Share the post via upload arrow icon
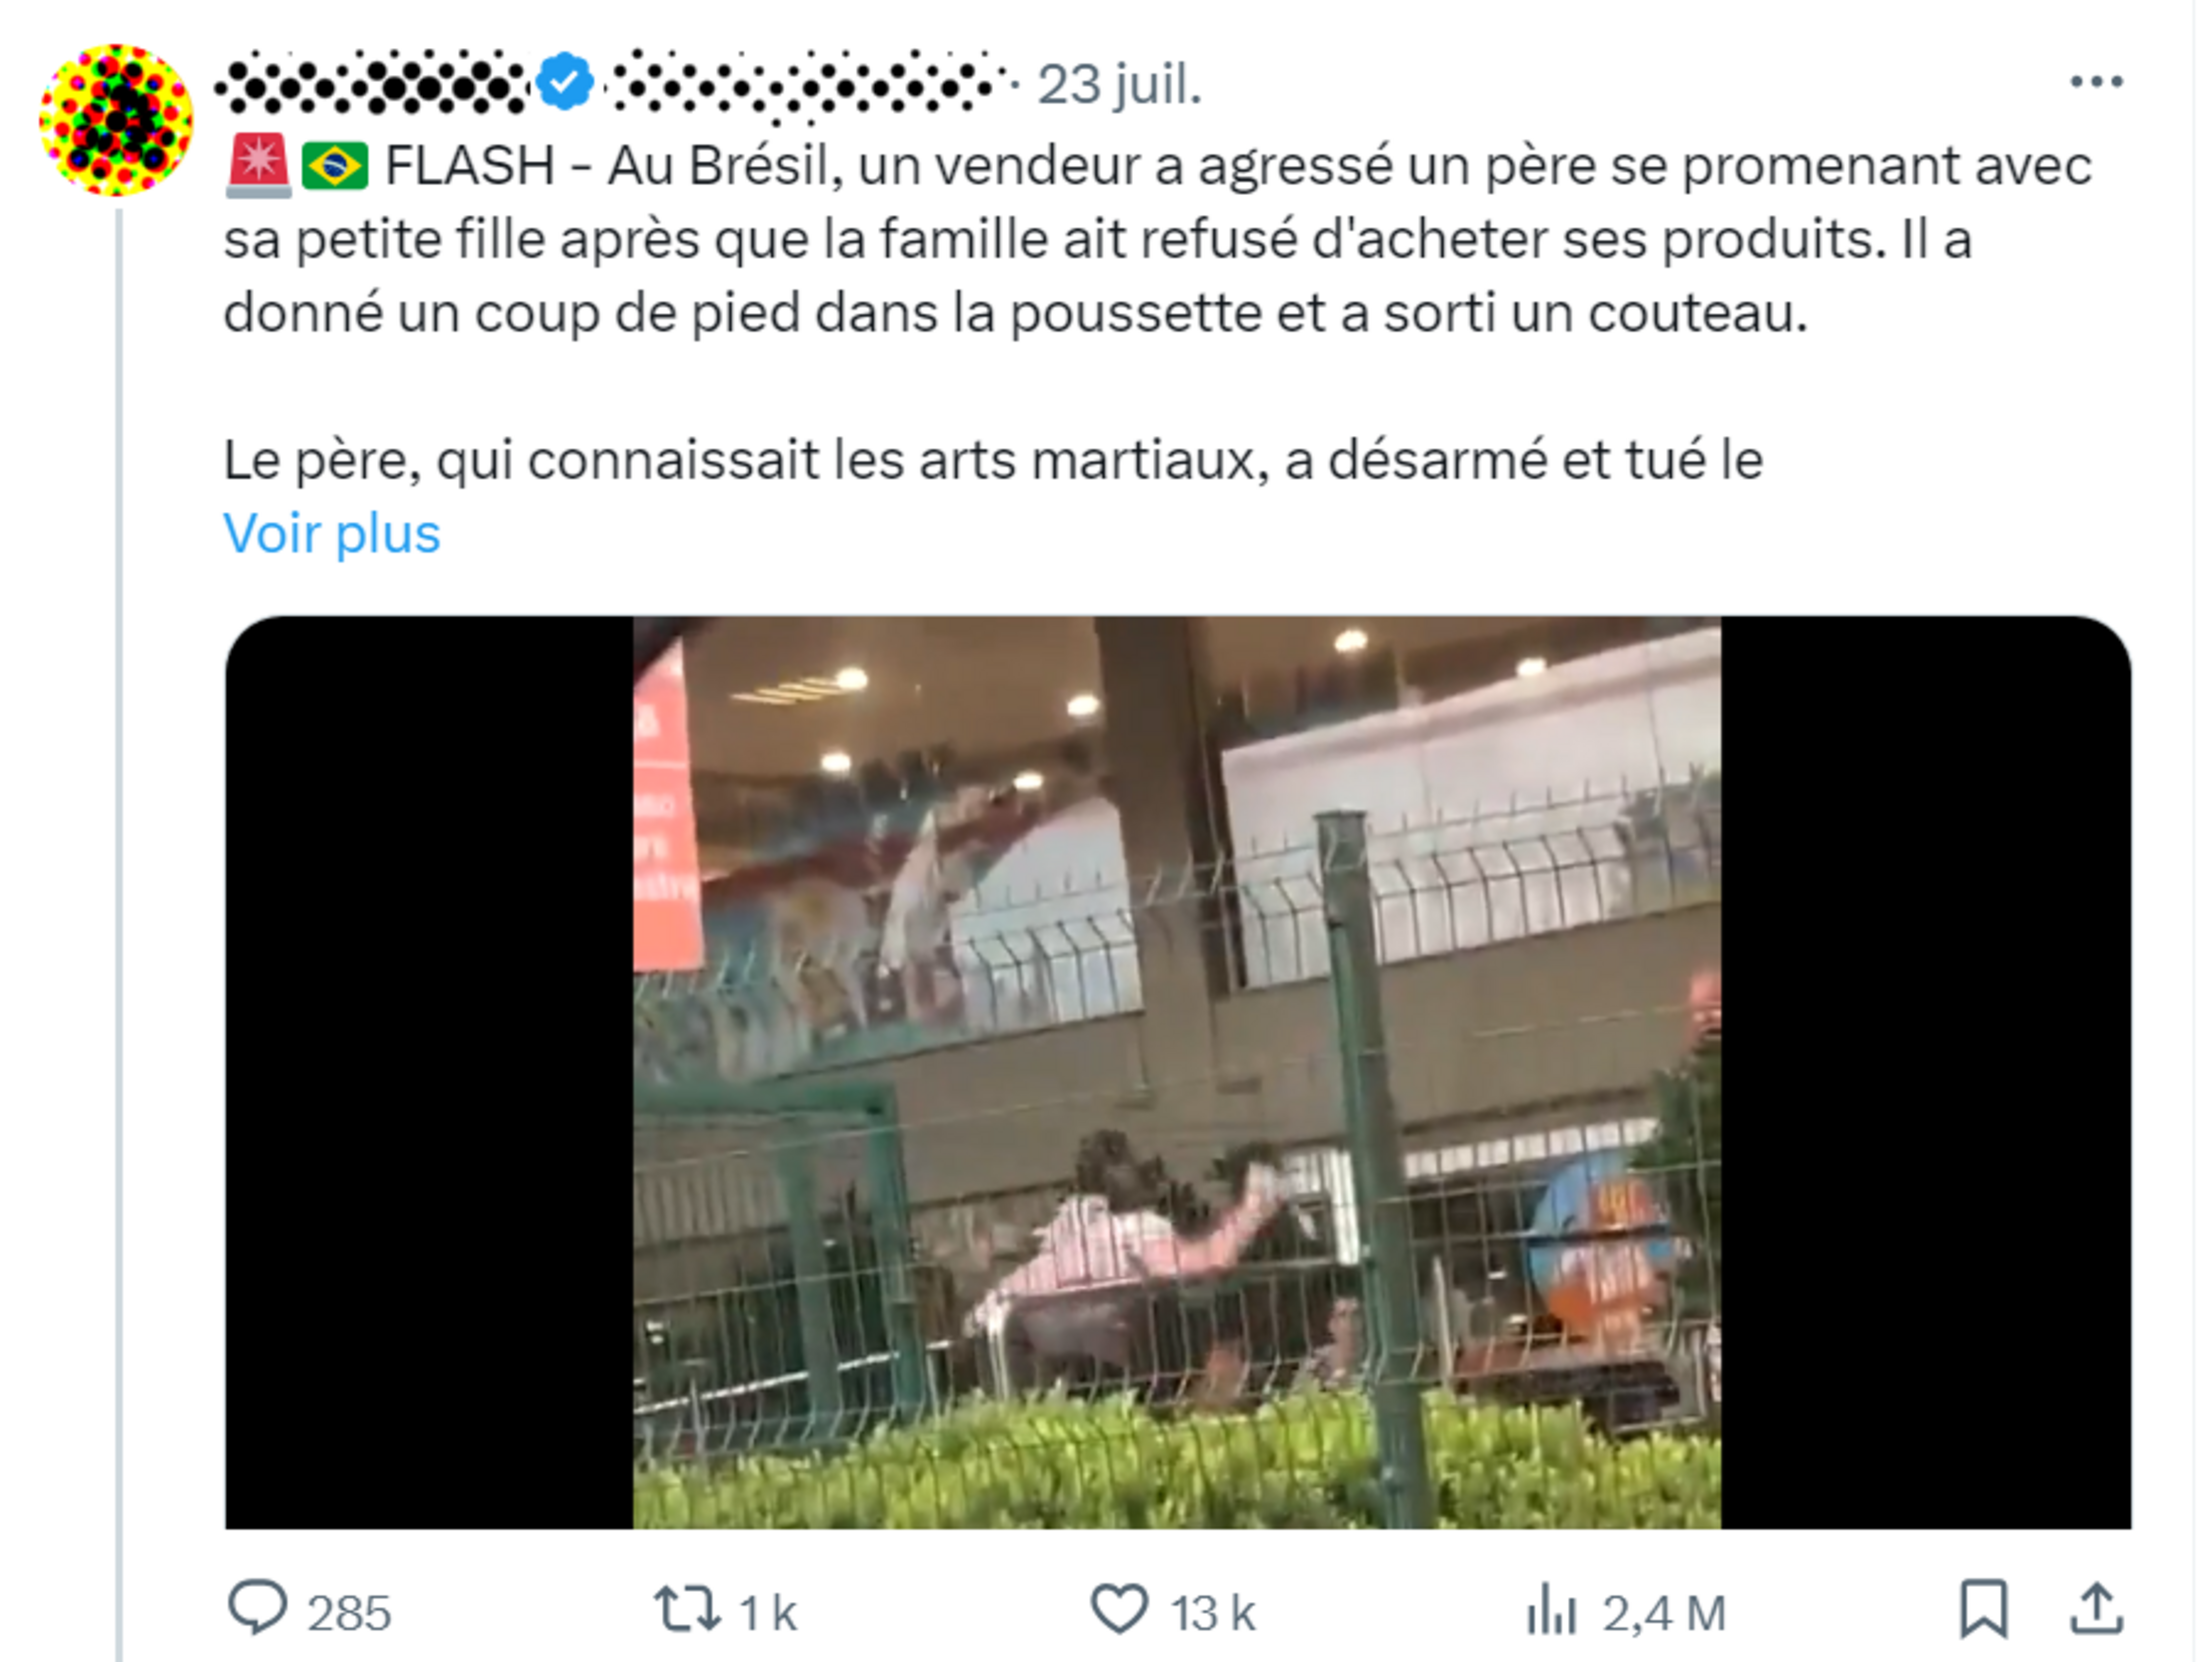Viewport: 2200px width, 1662px height. pos(2095,1609)
